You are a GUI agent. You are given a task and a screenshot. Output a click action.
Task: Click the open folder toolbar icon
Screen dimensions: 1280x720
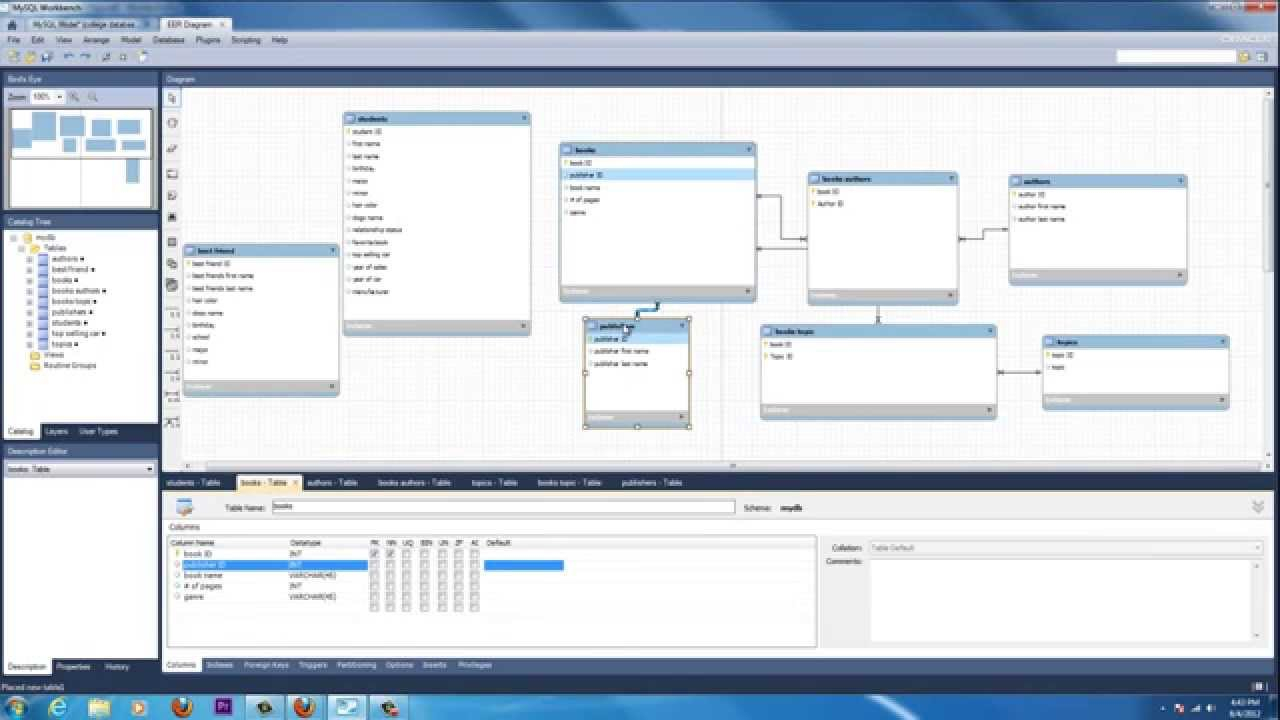[30, 57]
